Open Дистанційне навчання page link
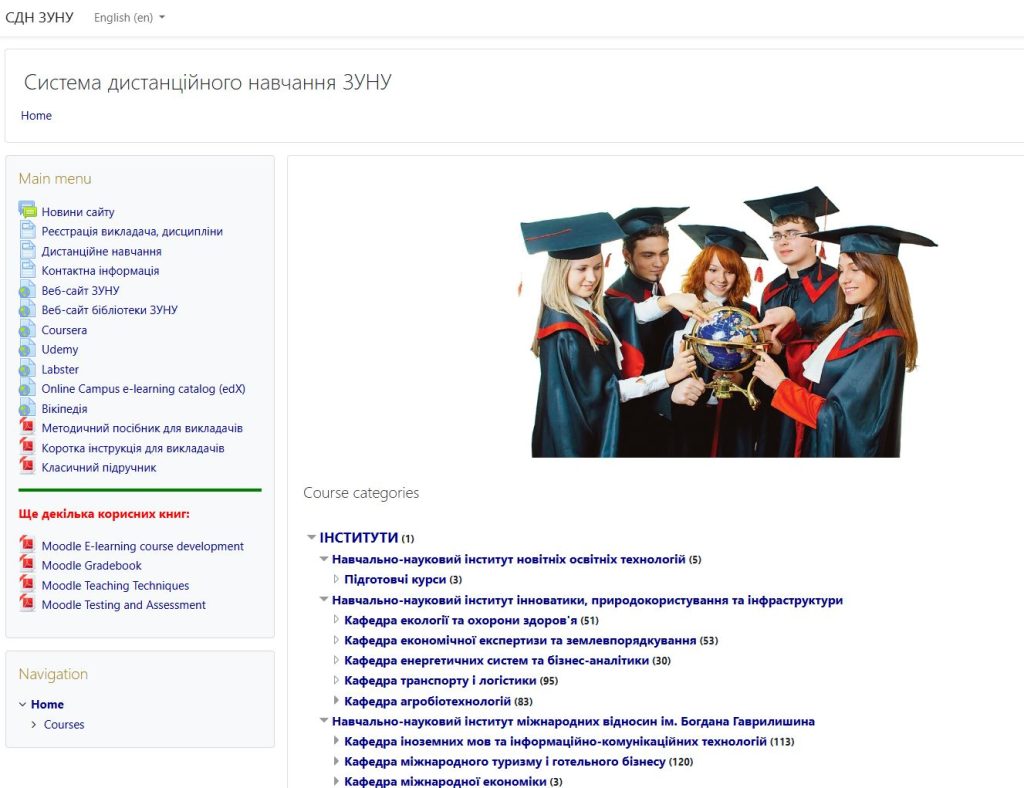The width and height of the screenshot is (1024, 788). pyautogui.click(x=101, y=252)
